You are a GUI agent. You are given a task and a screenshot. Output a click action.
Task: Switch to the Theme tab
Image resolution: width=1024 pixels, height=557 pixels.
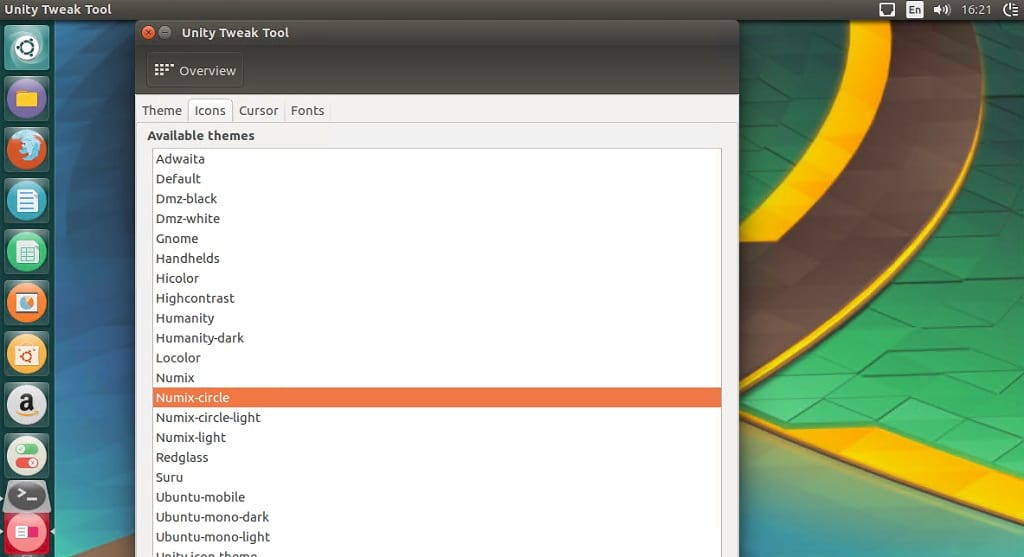[x=162, y=110]
